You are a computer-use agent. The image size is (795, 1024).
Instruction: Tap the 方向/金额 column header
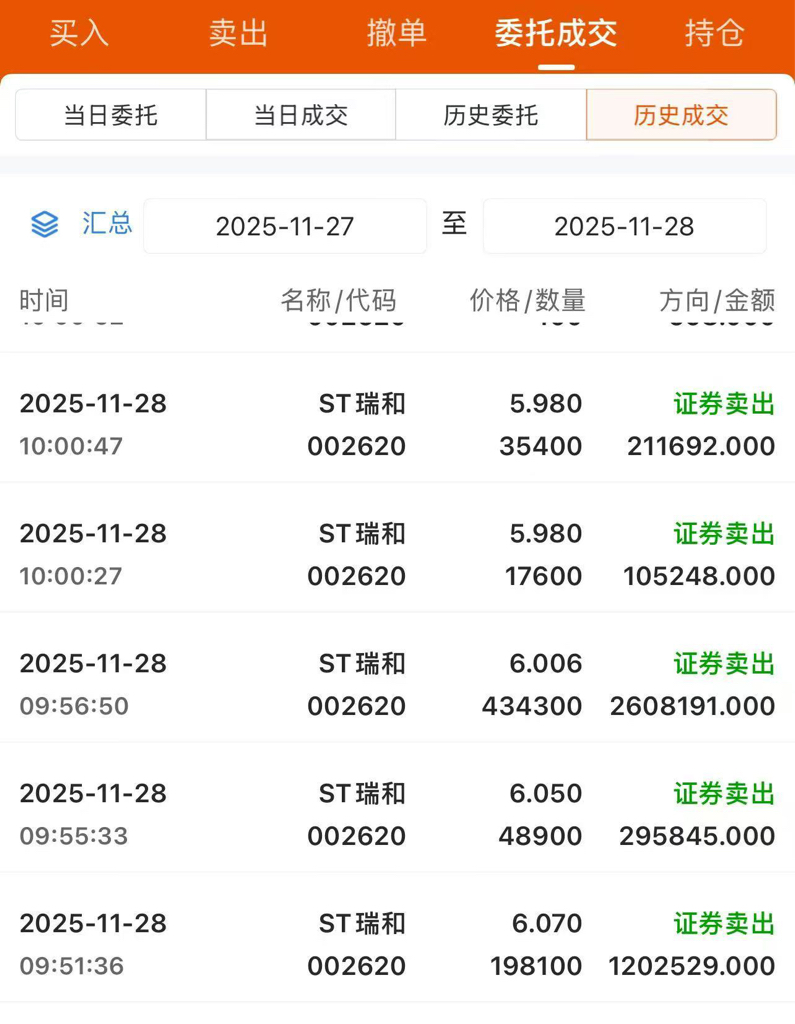(x=717, y=300)
